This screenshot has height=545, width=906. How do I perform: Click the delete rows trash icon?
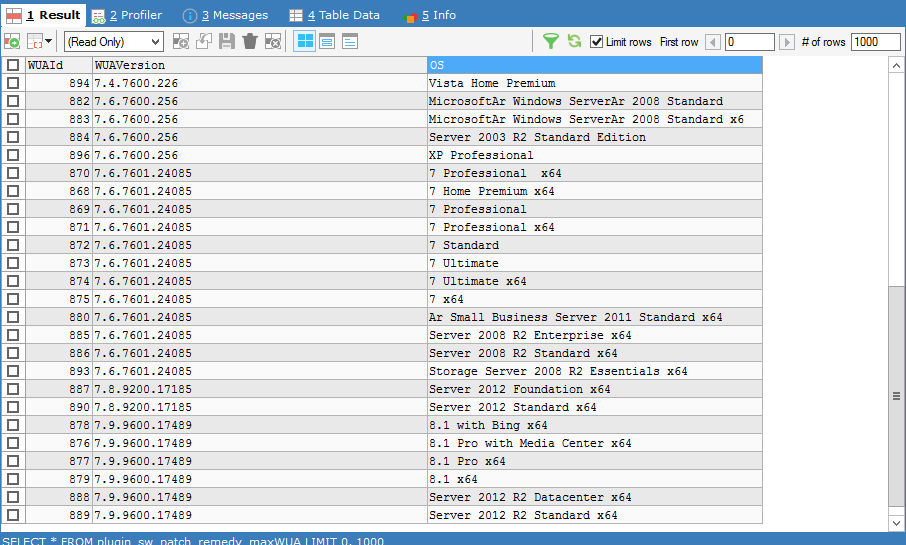[x=250, y=41]
